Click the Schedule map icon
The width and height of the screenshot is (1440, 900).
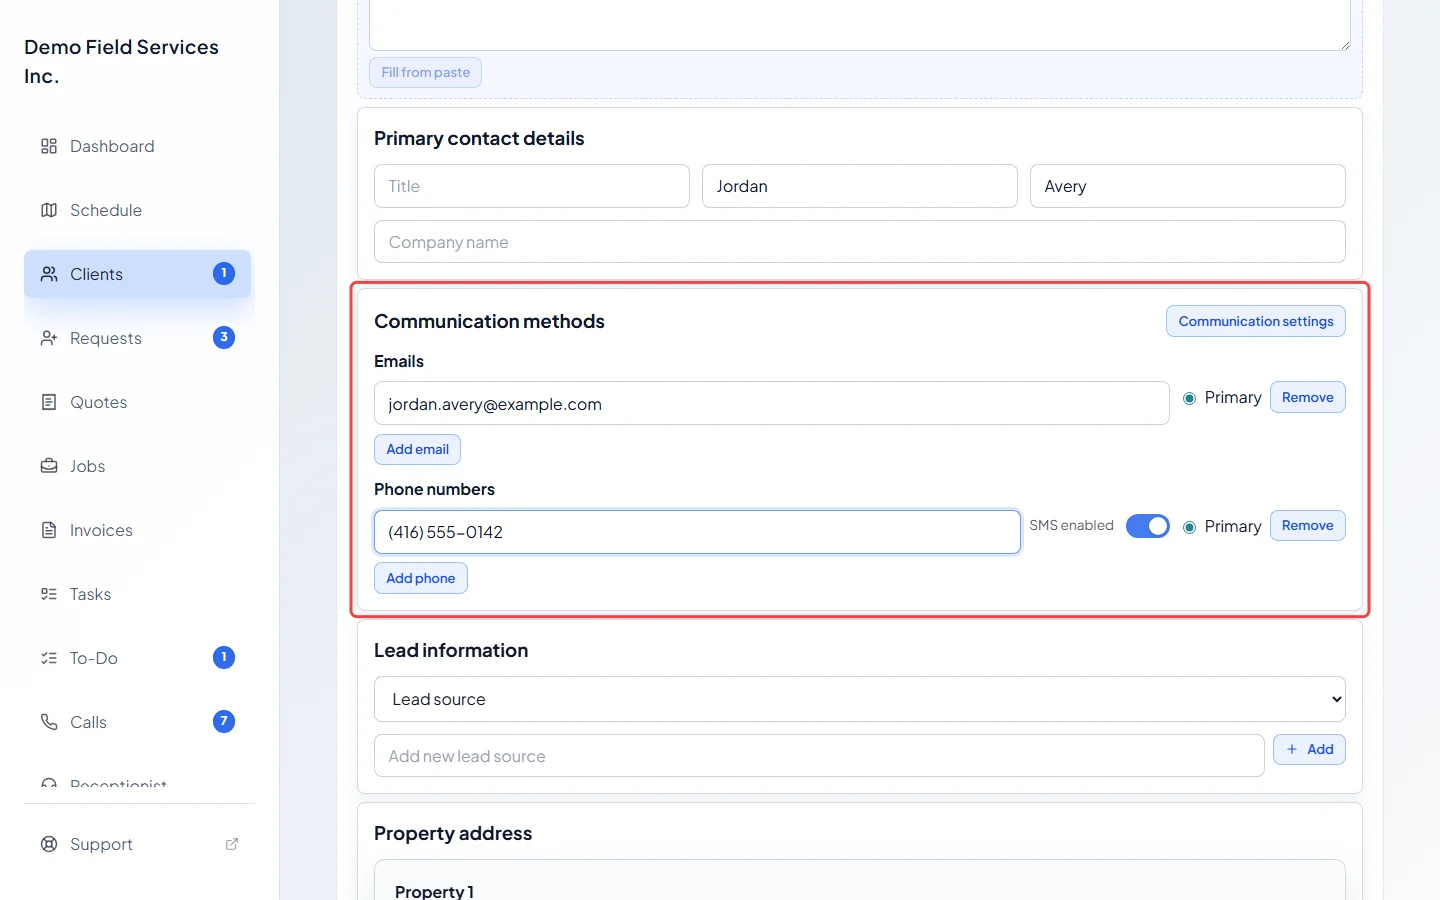click(x=49, y=210)
